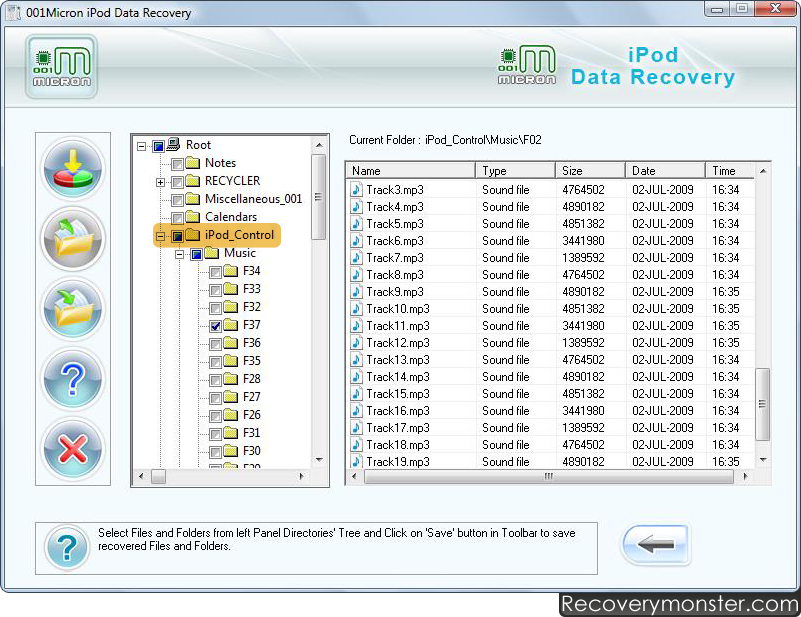Click tree panel scroll-right arrow
801x617 pixels.
(x=302, y=476)
